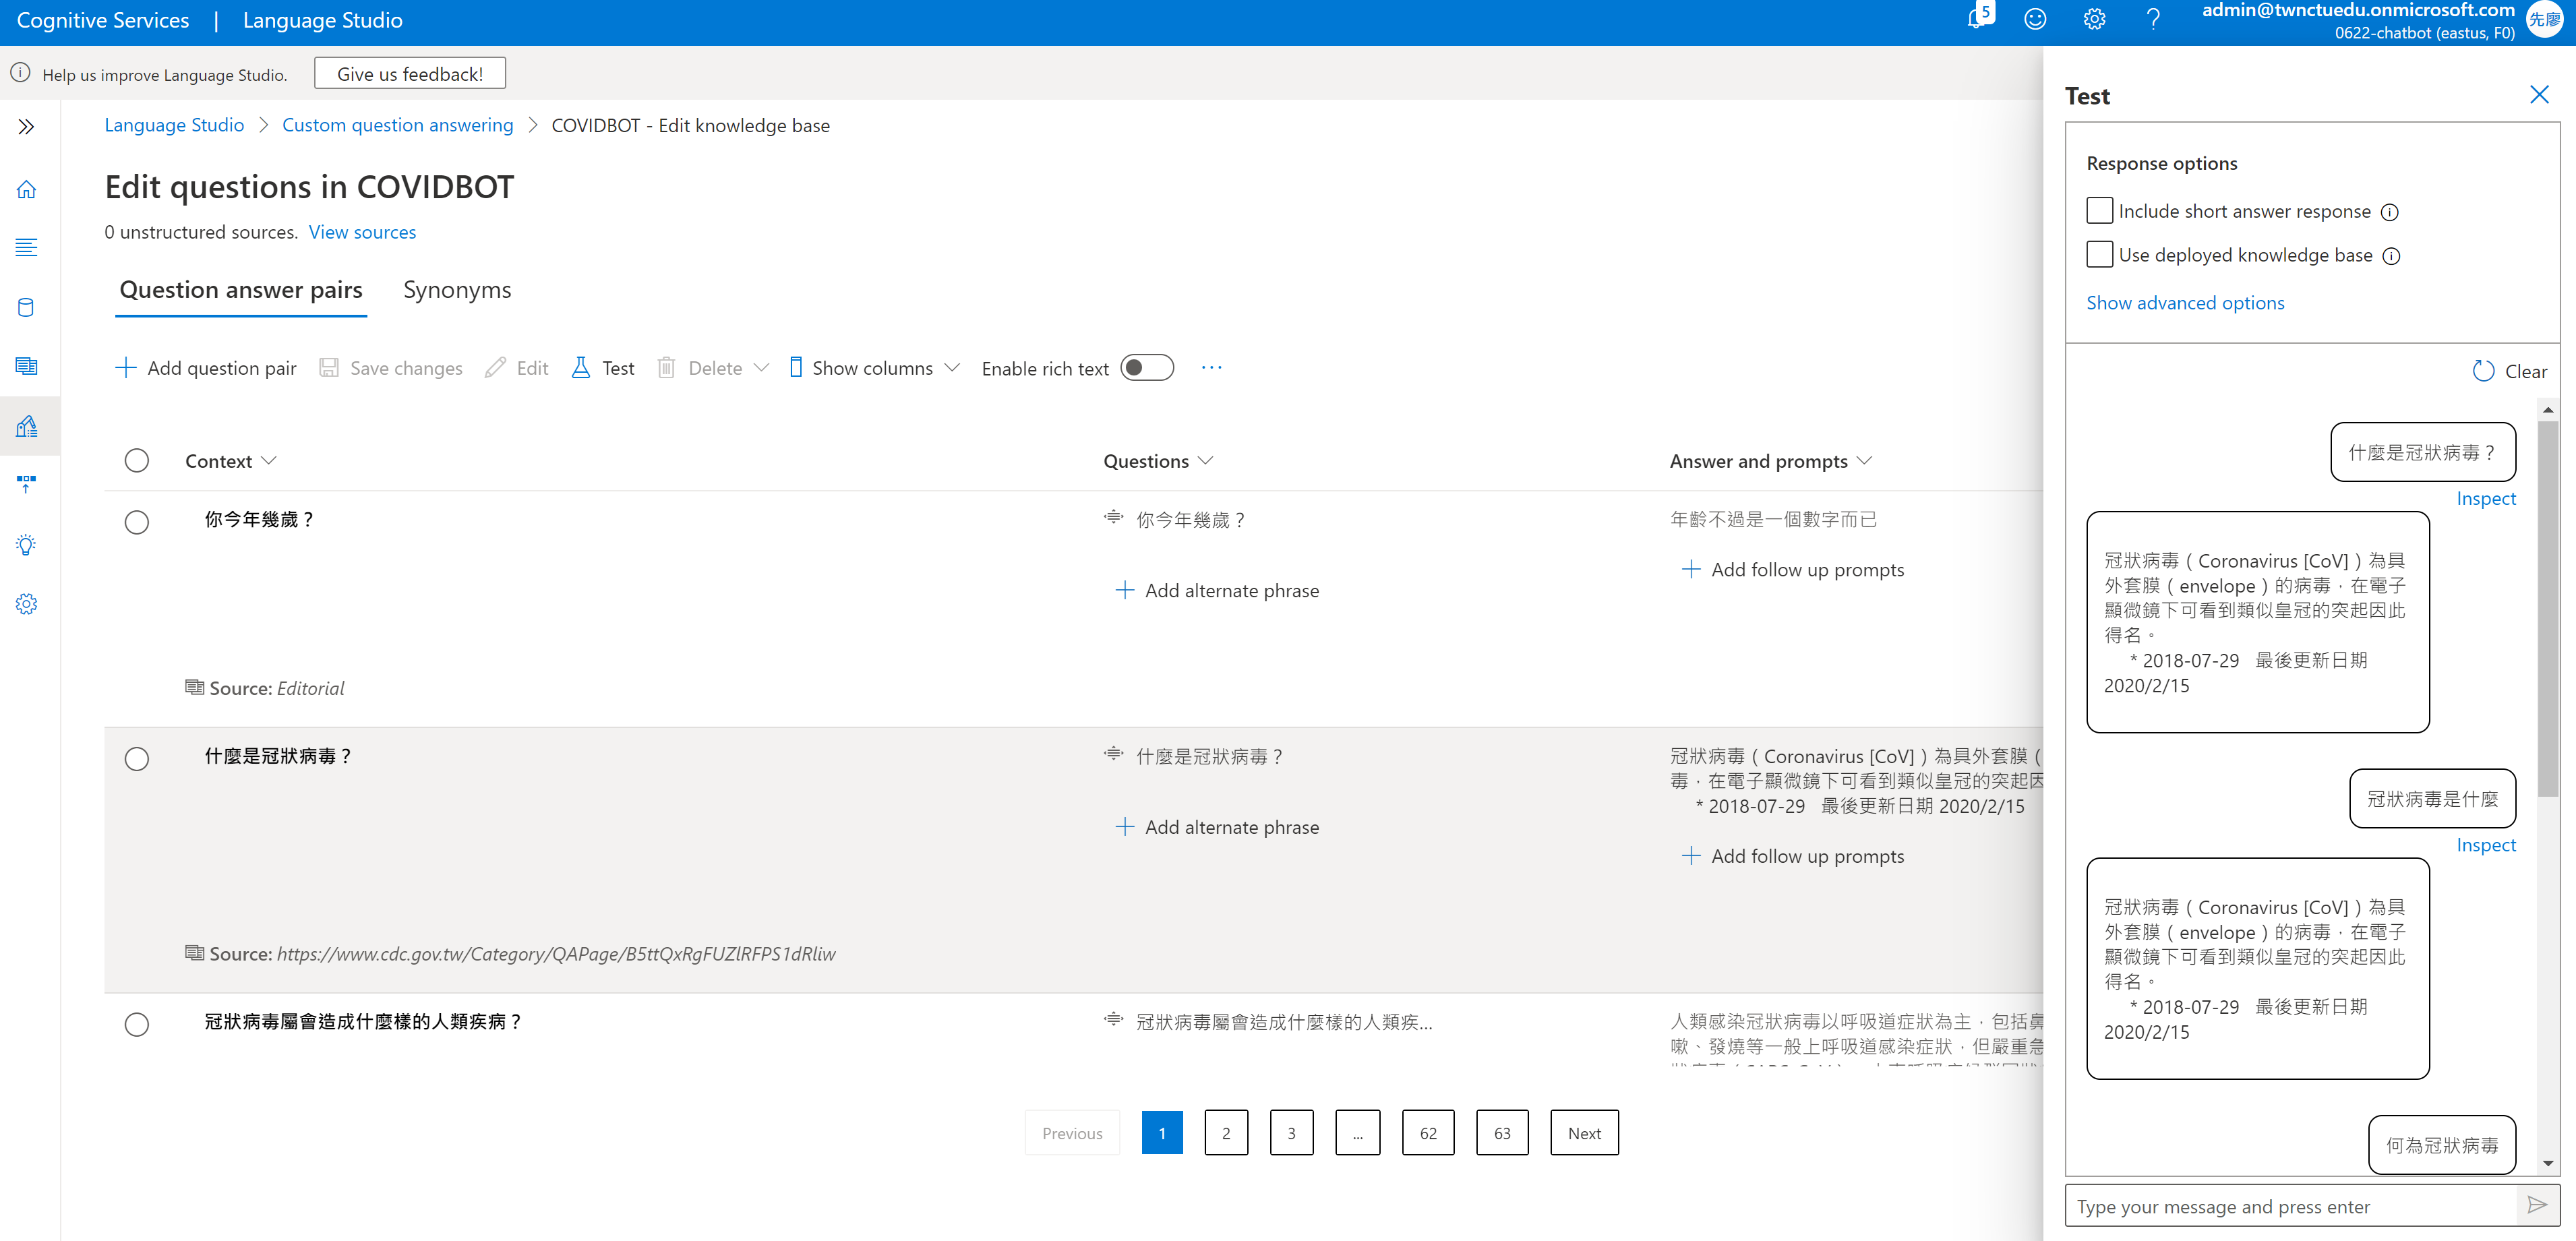Click the Test flask toolbar item
Image resolution: width=2576 pixels, height=1241 pixels.
[x=603, y=368]
